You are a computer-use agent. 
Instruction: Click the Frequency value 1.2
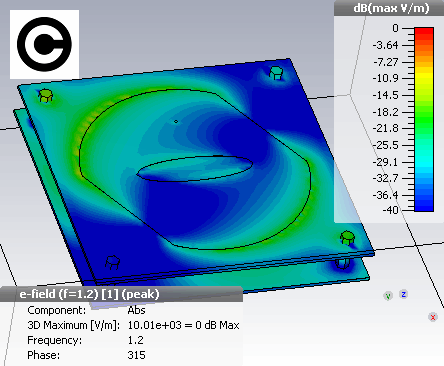(x=135, y=340)
